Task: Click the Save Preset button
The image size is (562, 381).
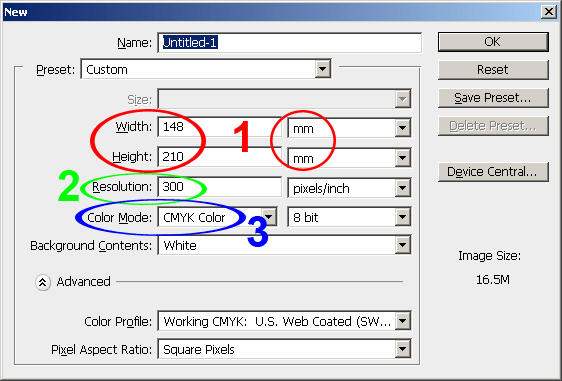Action: tap(493, 98)
